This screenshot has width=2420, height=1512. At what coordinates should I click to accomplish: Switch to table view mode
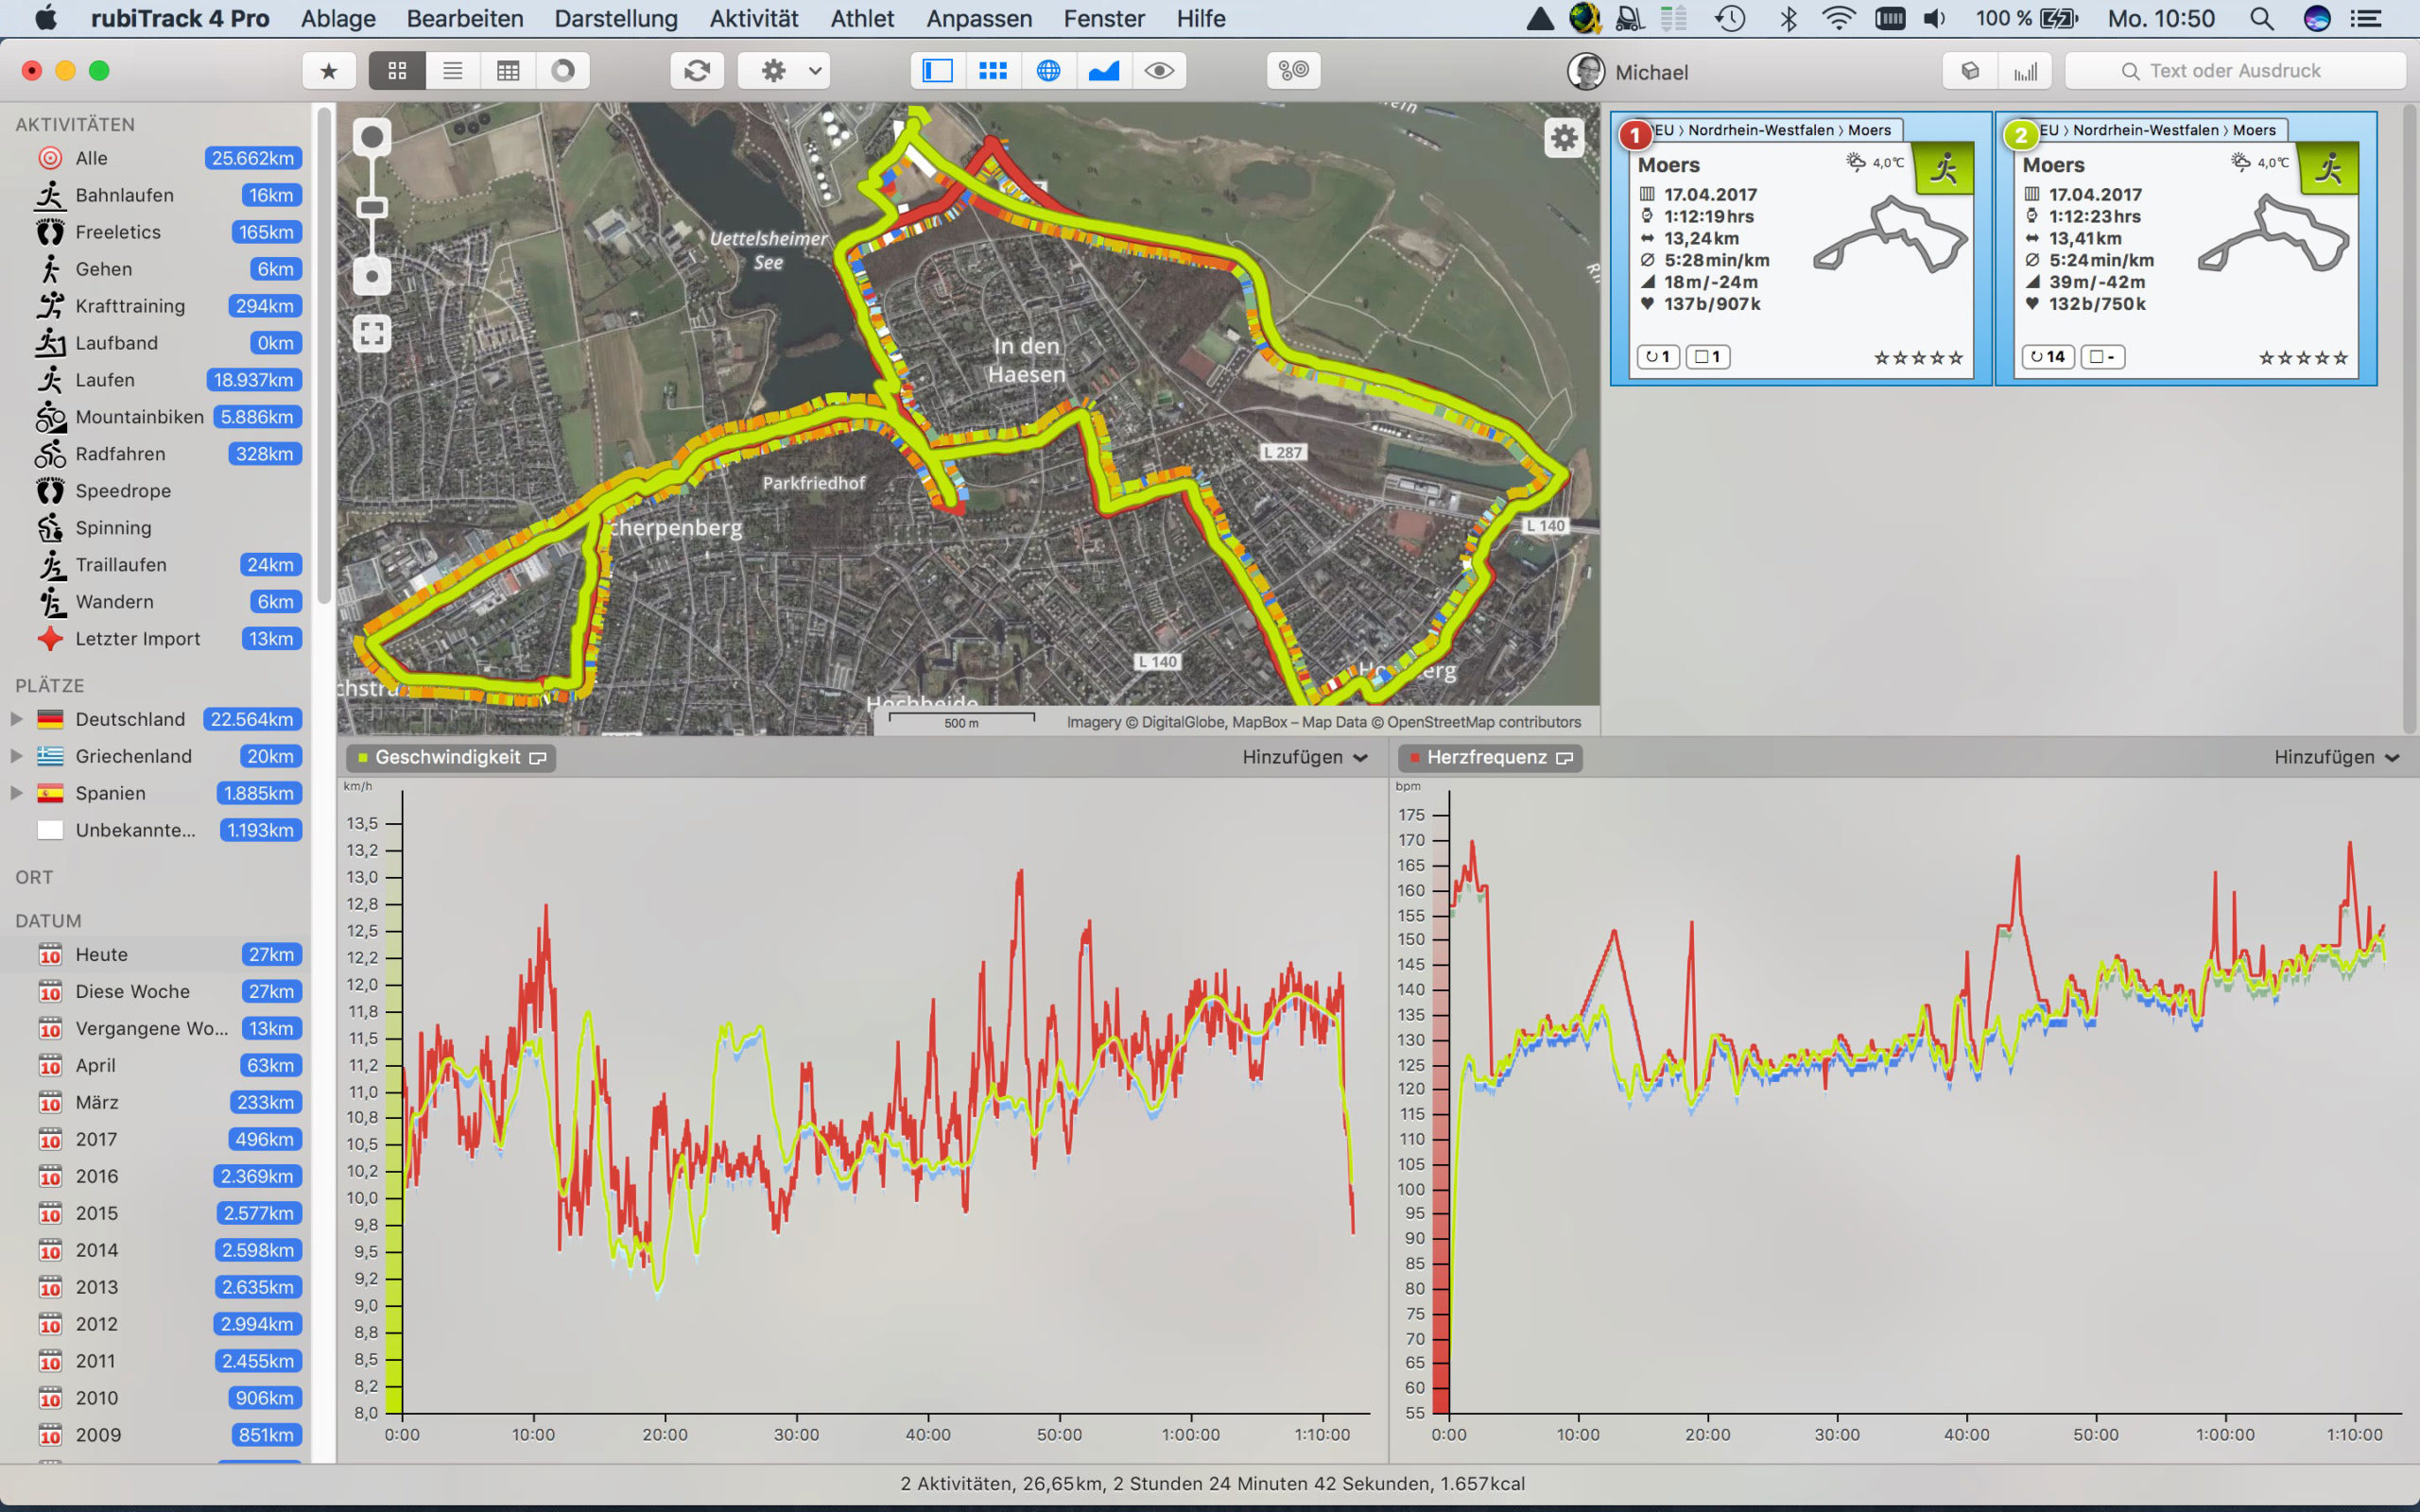point(508,71)
